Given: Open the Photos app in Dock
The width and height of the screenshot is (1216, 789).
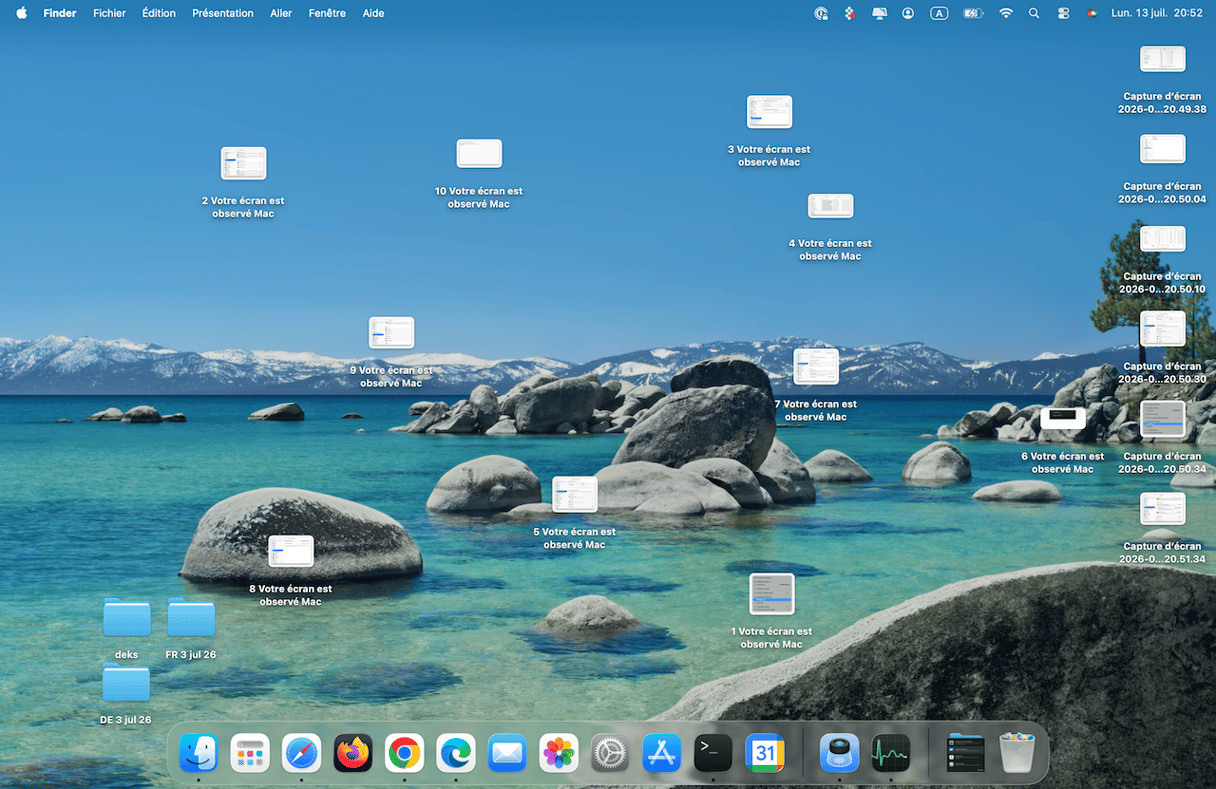Looking at the screenshot, I should pos(559,753).
